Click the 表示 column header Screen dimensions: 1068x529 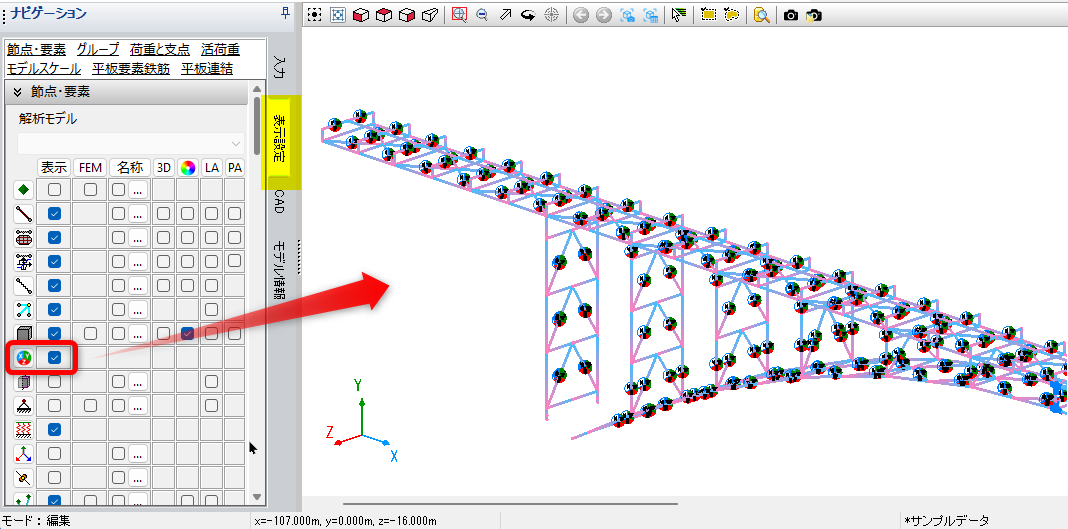(x=54, y=167)
